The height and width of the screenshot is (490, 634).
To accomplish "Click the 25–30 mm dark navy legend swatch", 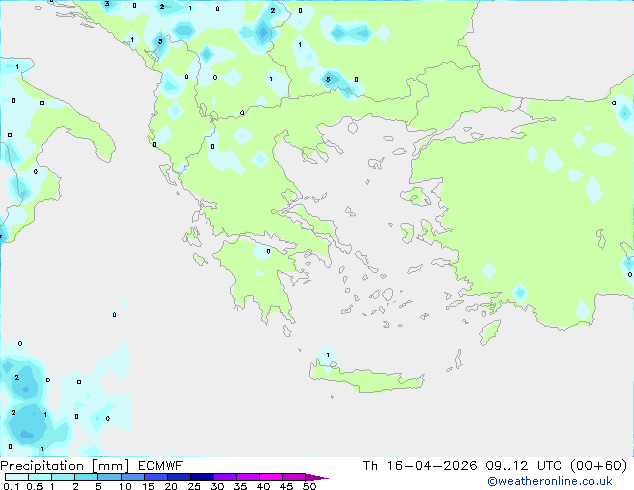I will [x=202, y=477].
